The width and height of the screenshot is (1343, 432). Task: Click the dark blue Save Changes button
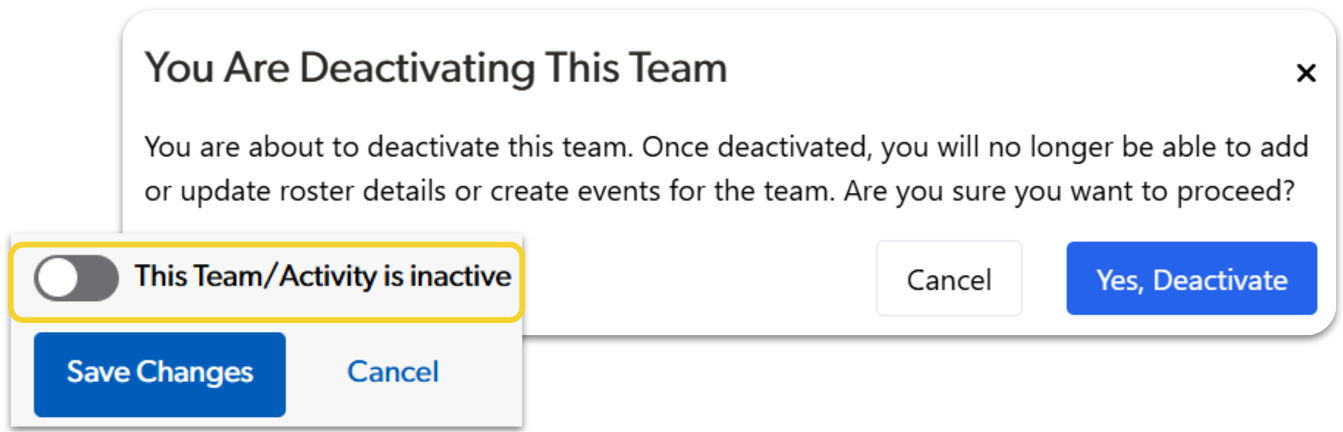click(x=160, y=374)
